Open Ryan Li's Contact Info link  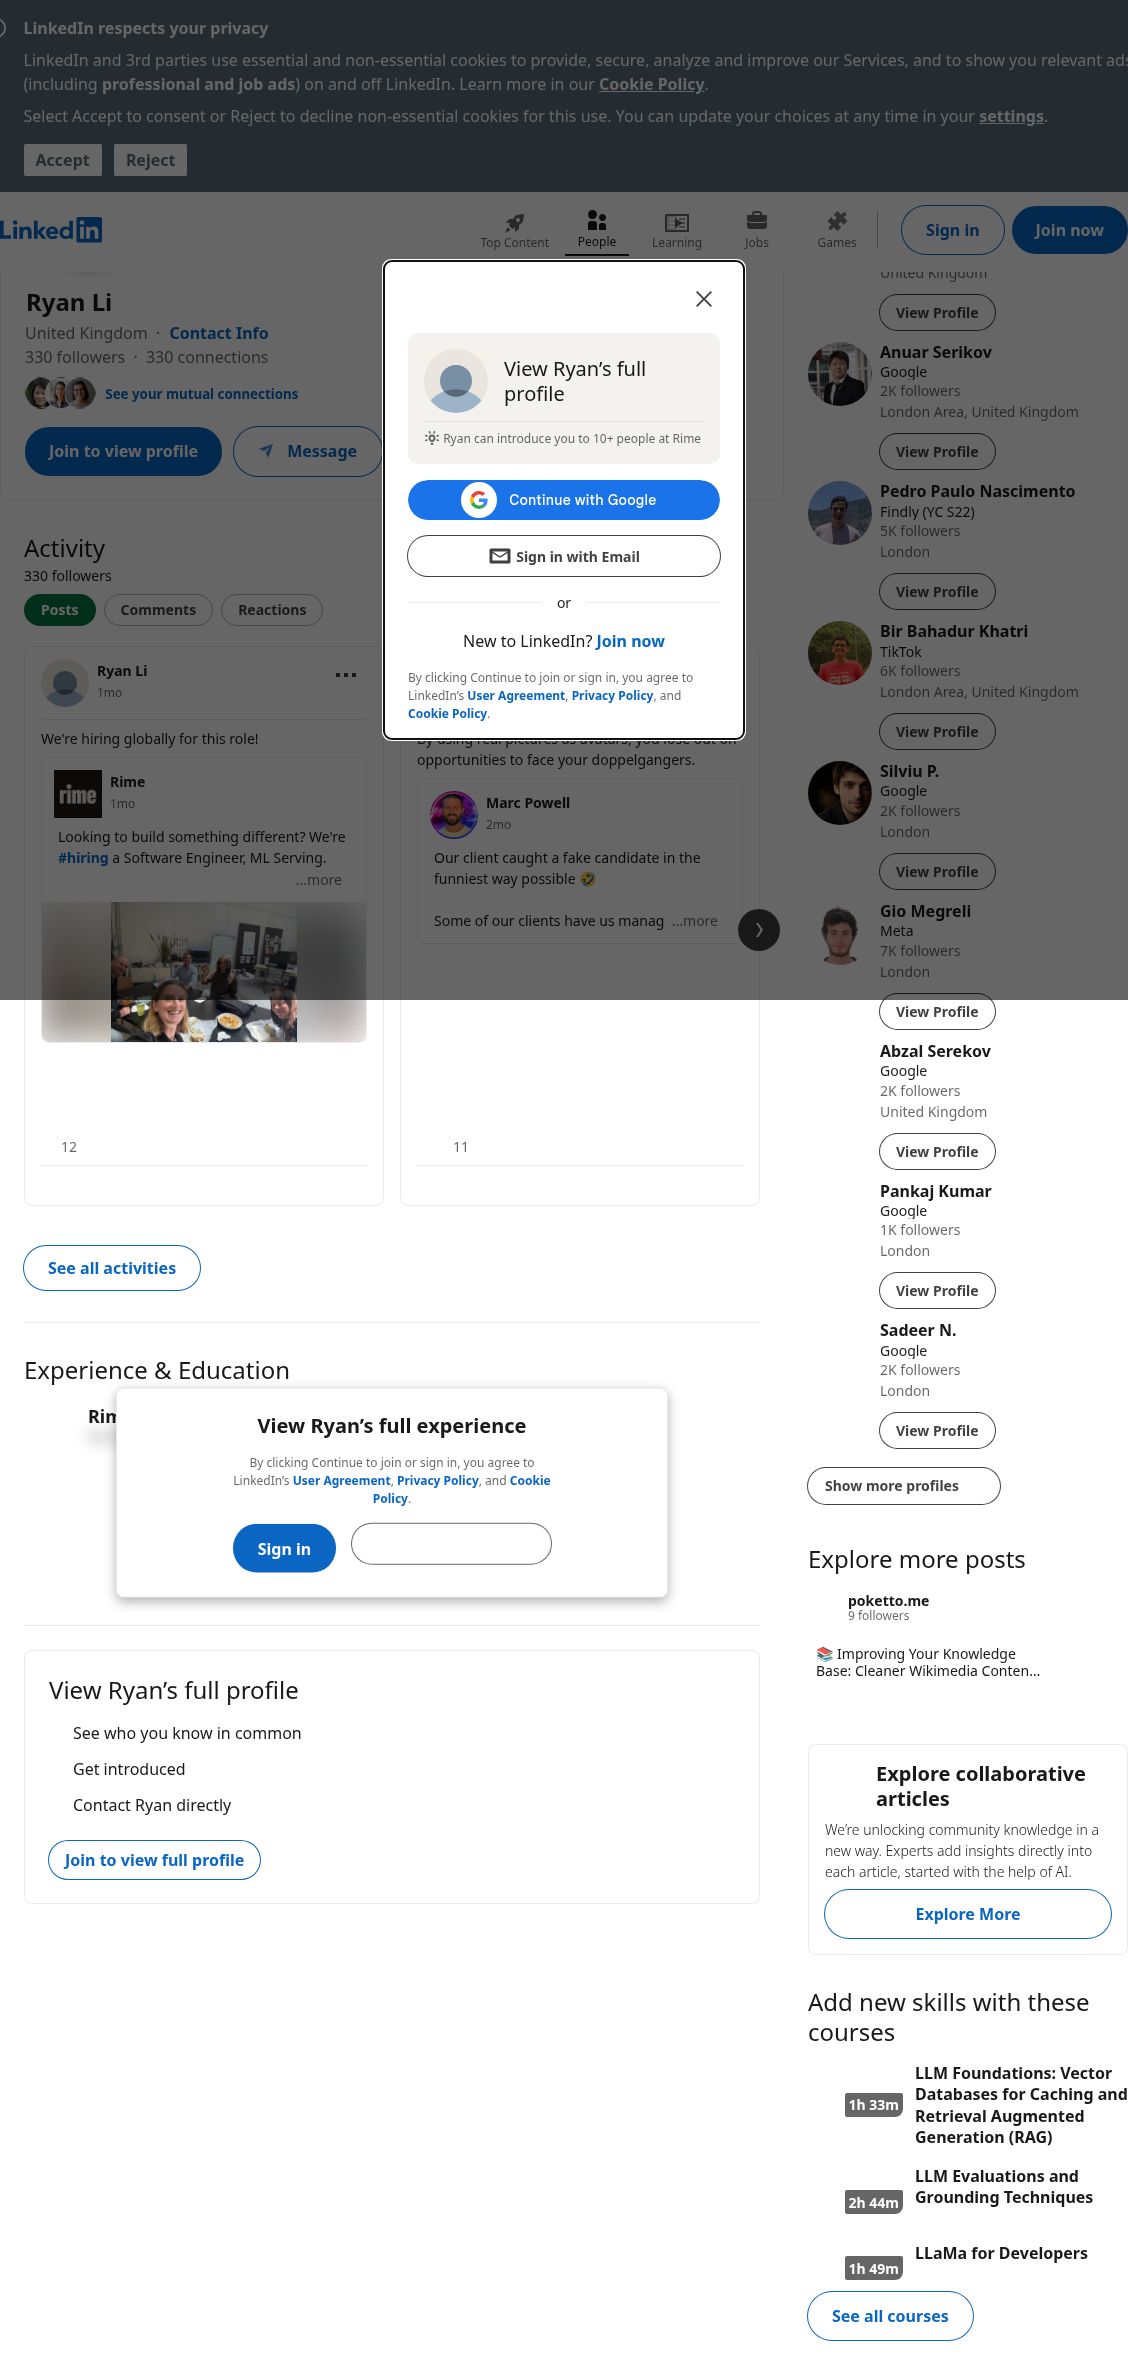(x=219, y=333)
